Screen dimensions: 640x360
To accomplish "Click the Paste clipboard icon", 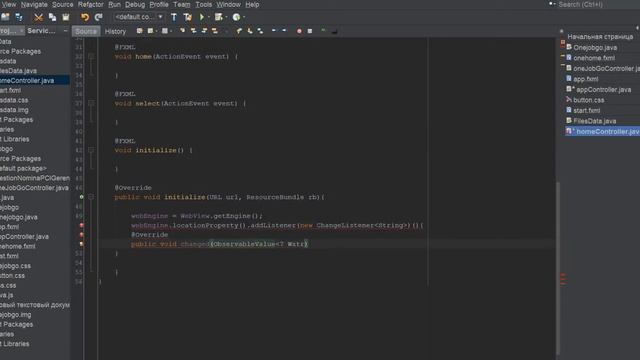I will 66,17.
